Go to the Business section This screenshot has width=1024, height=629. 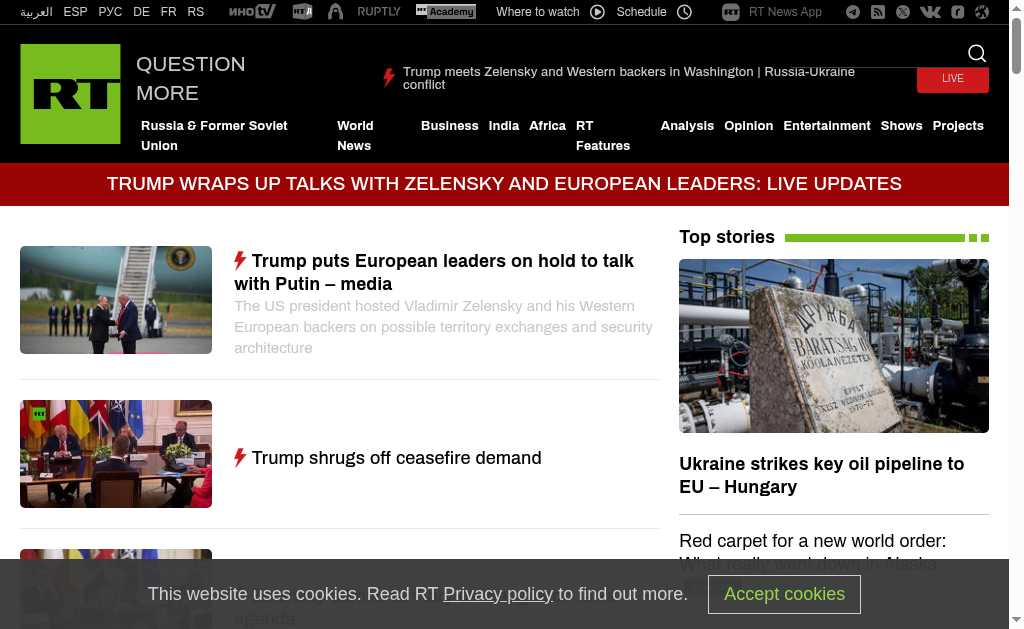point(450,125)
